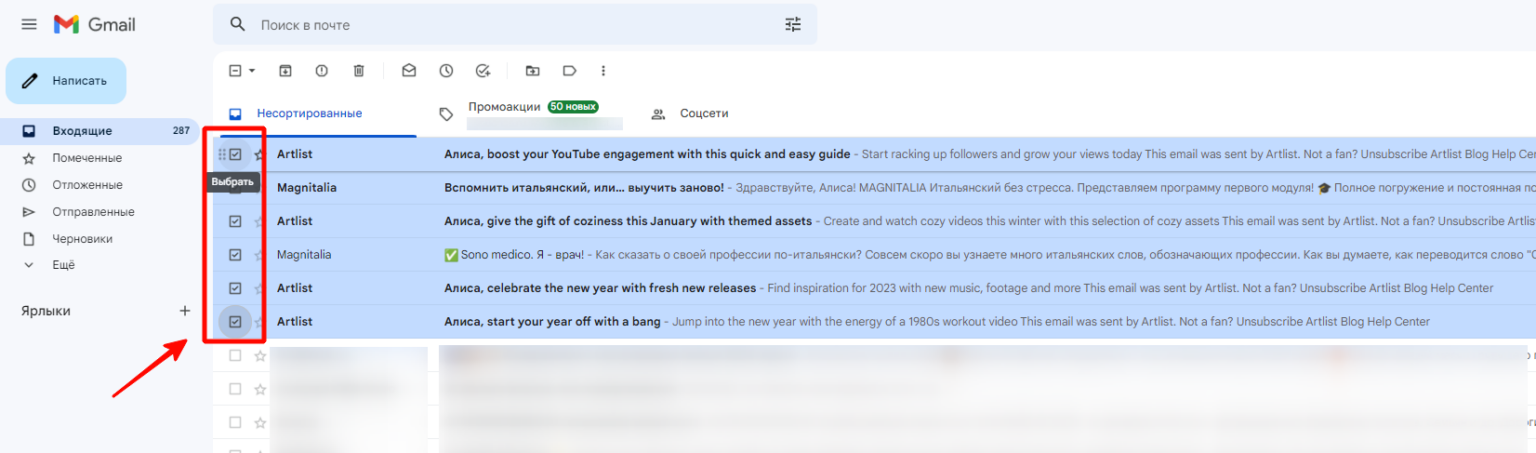Open the Move to folder icon
The image size is (1536, 453).
click(x=533, y=71)
